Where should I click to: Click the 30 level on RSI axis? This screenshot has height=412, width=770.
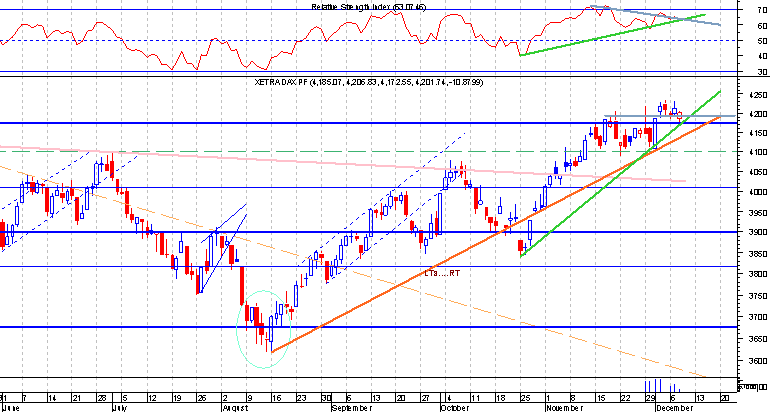point(763,72)
